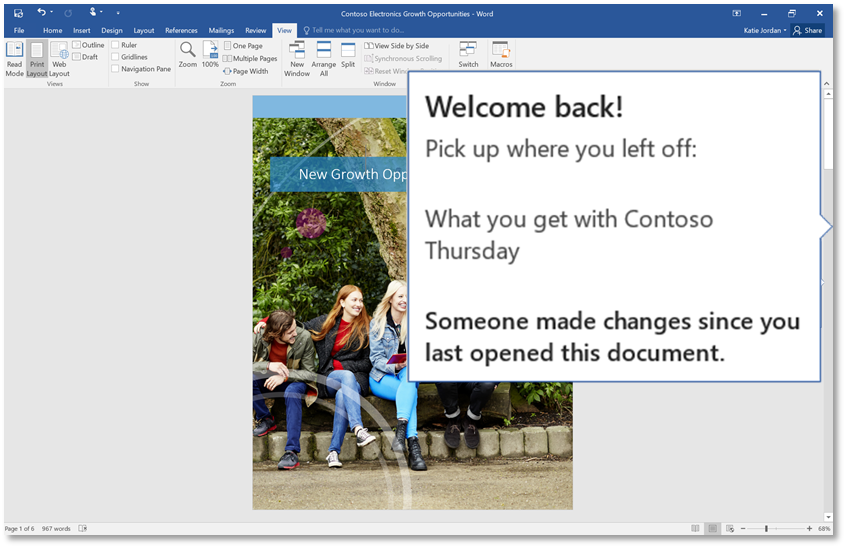Click the Undo arrow icon
The height and width of the screenshot is (548, 846).
[42, 12]
